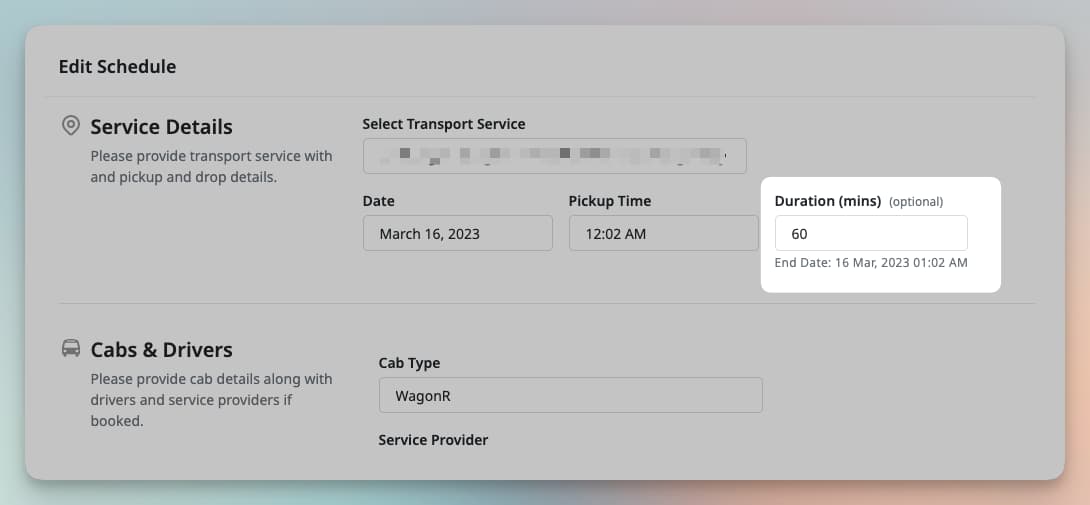The height and width of the screenshot is (505, 1090).
Task: Open the Select Transport Service dropdown
Action: [x=554, y=156]
